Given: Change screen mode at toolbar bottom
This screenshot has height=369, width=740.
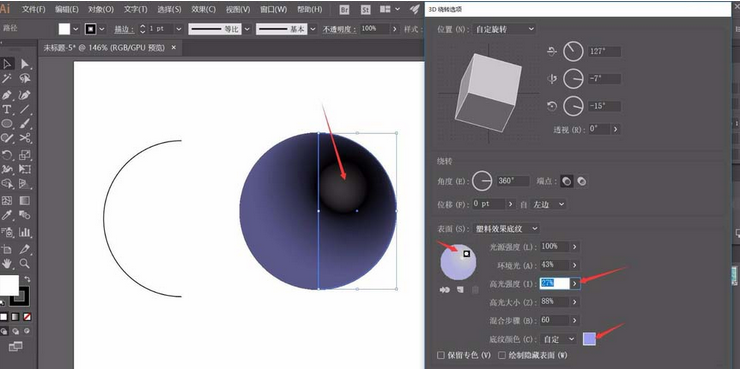Looking at the screenshot, I should pyautogui.click(x=16, y=347).
